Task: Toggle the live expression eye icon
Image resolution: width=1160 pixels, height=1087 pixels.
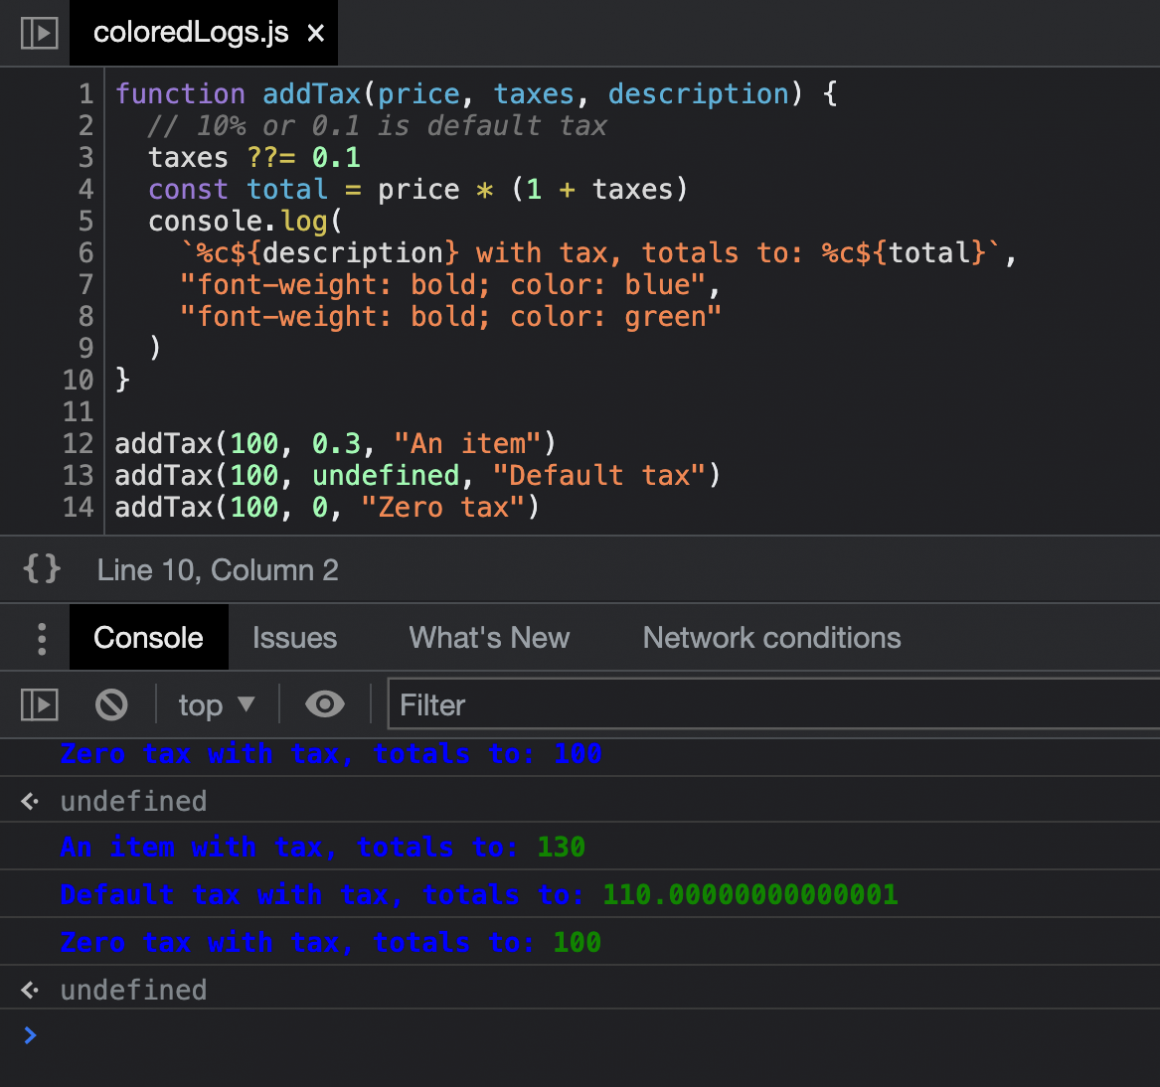Action: [x=324, y=705]
